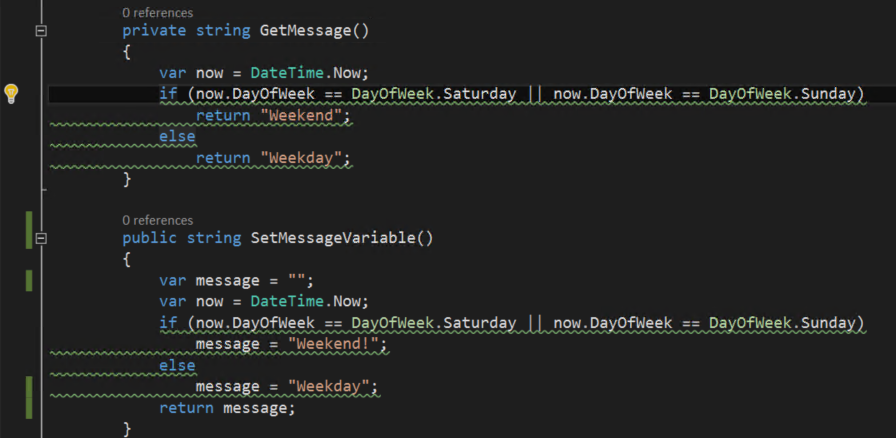Screen dimensions: 896x438
Task: Open the references link above SetMessageVariable
Action: coord(157,219)
